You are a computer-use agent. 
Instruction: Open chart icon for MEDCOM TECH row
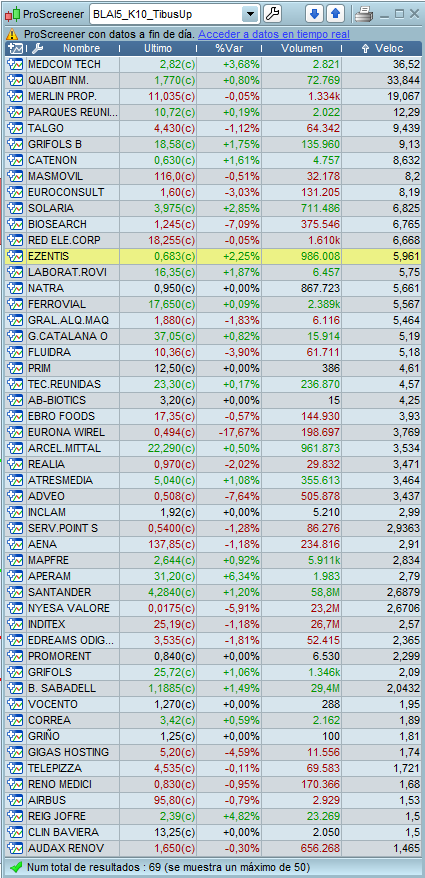tap(14, 64)
